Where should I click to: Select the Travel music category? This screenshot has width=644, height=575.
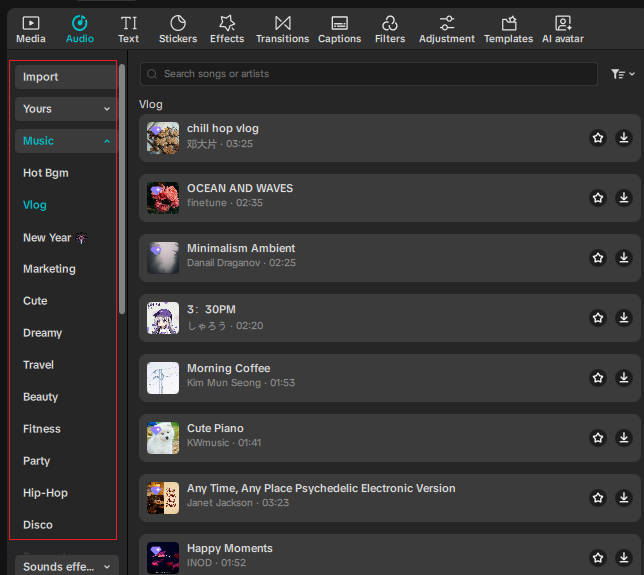[x=39, y=365]
